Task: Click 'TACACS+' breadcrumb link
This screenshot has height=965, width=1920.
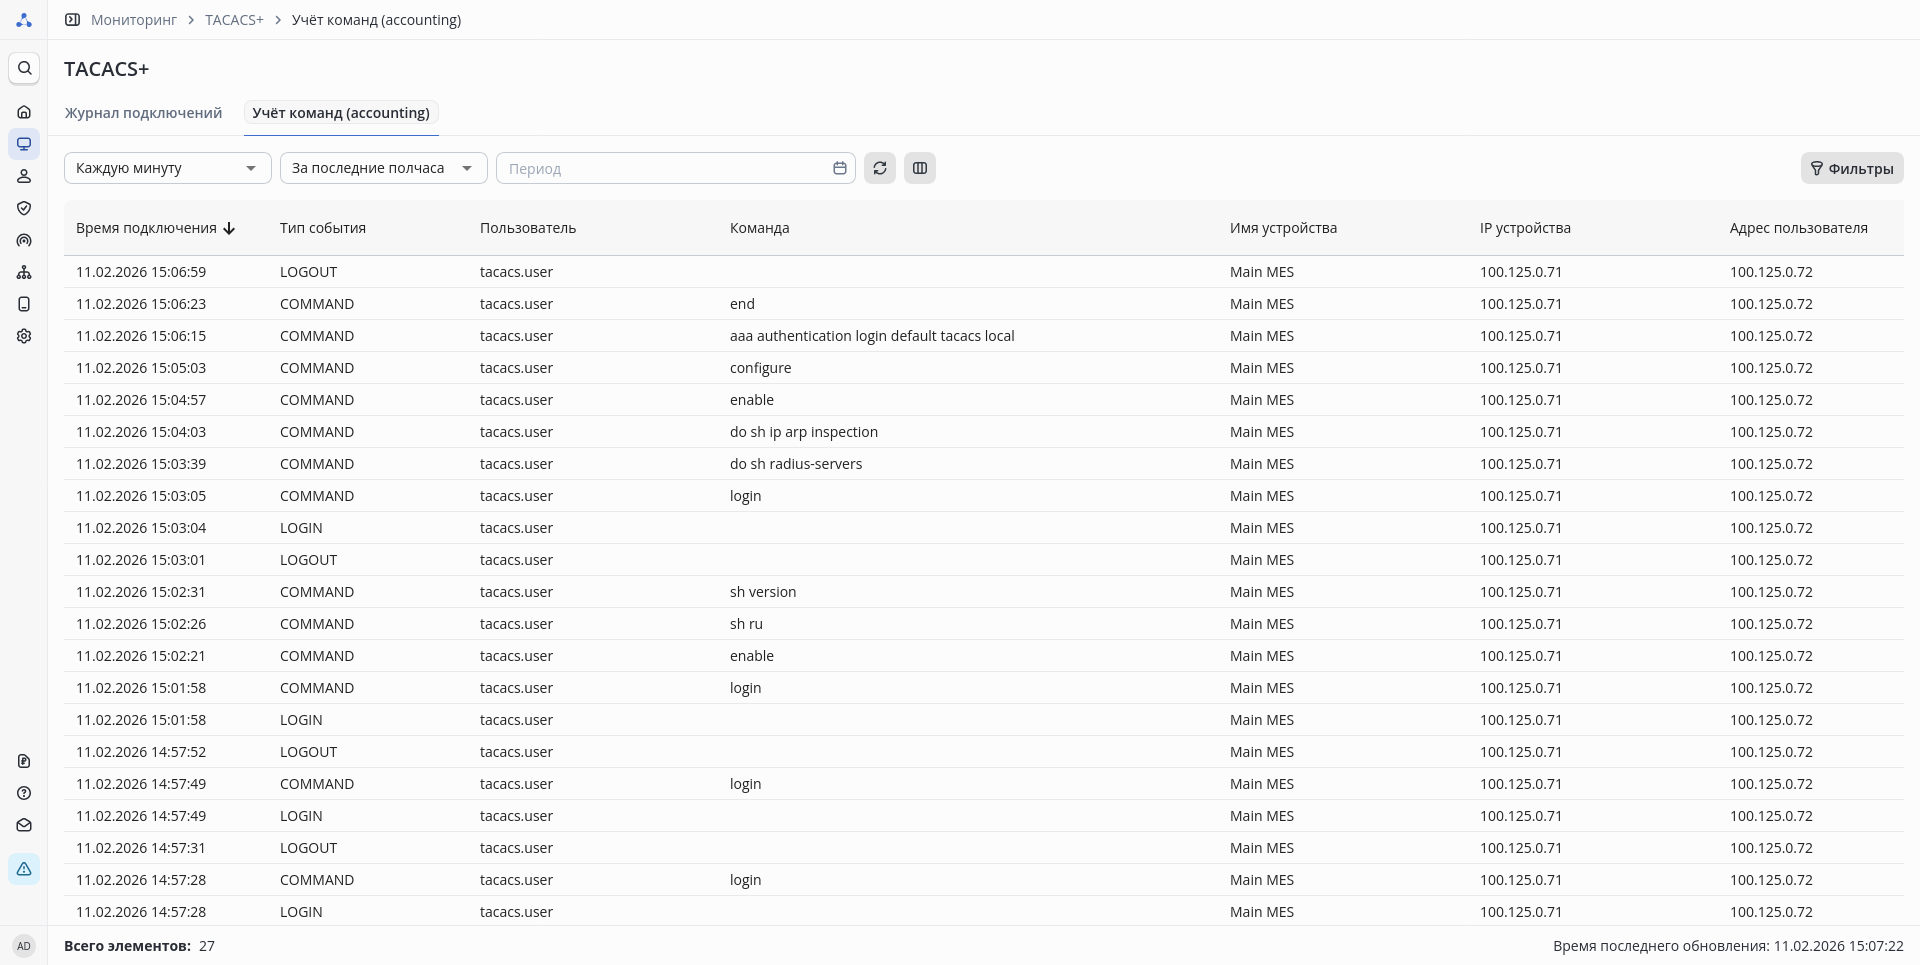Action: point(234,20)
